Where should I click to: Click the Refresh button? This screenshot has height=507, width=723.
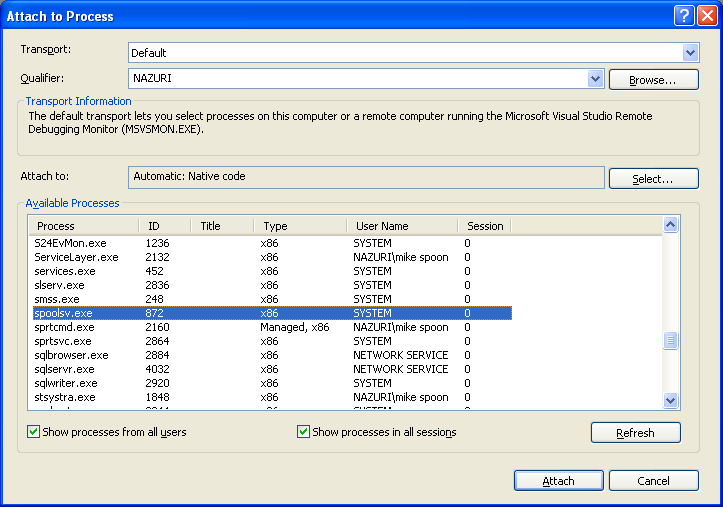[636, 433]
